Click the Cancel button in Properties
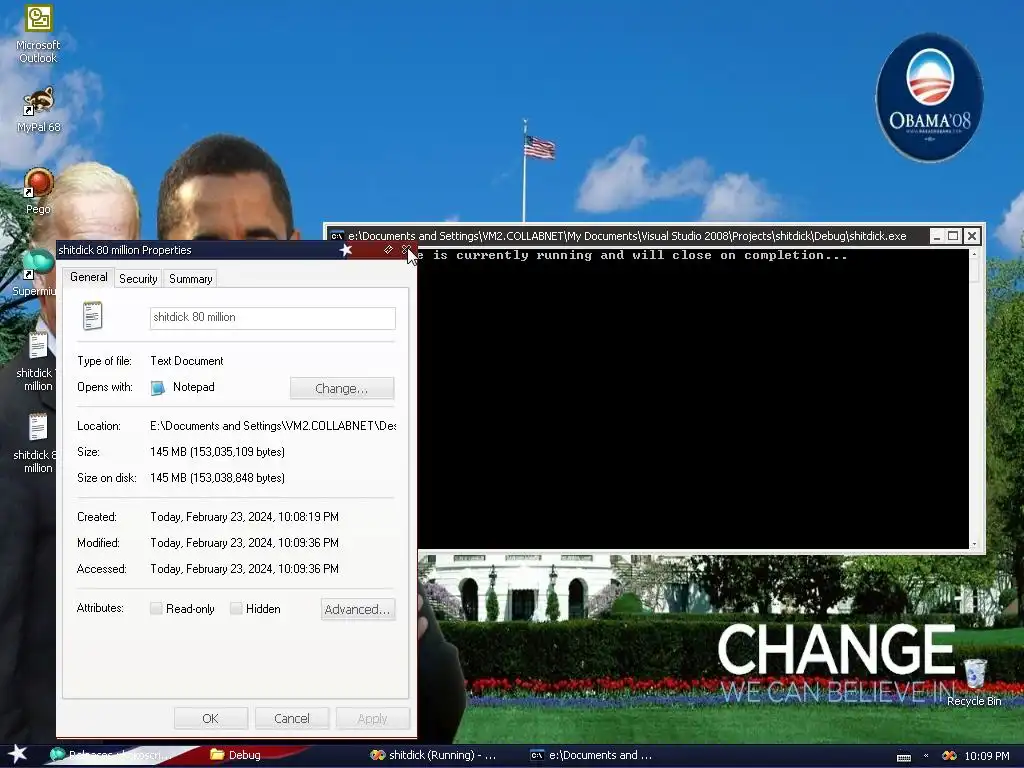 pyautogui.click(x=291, y=718)
